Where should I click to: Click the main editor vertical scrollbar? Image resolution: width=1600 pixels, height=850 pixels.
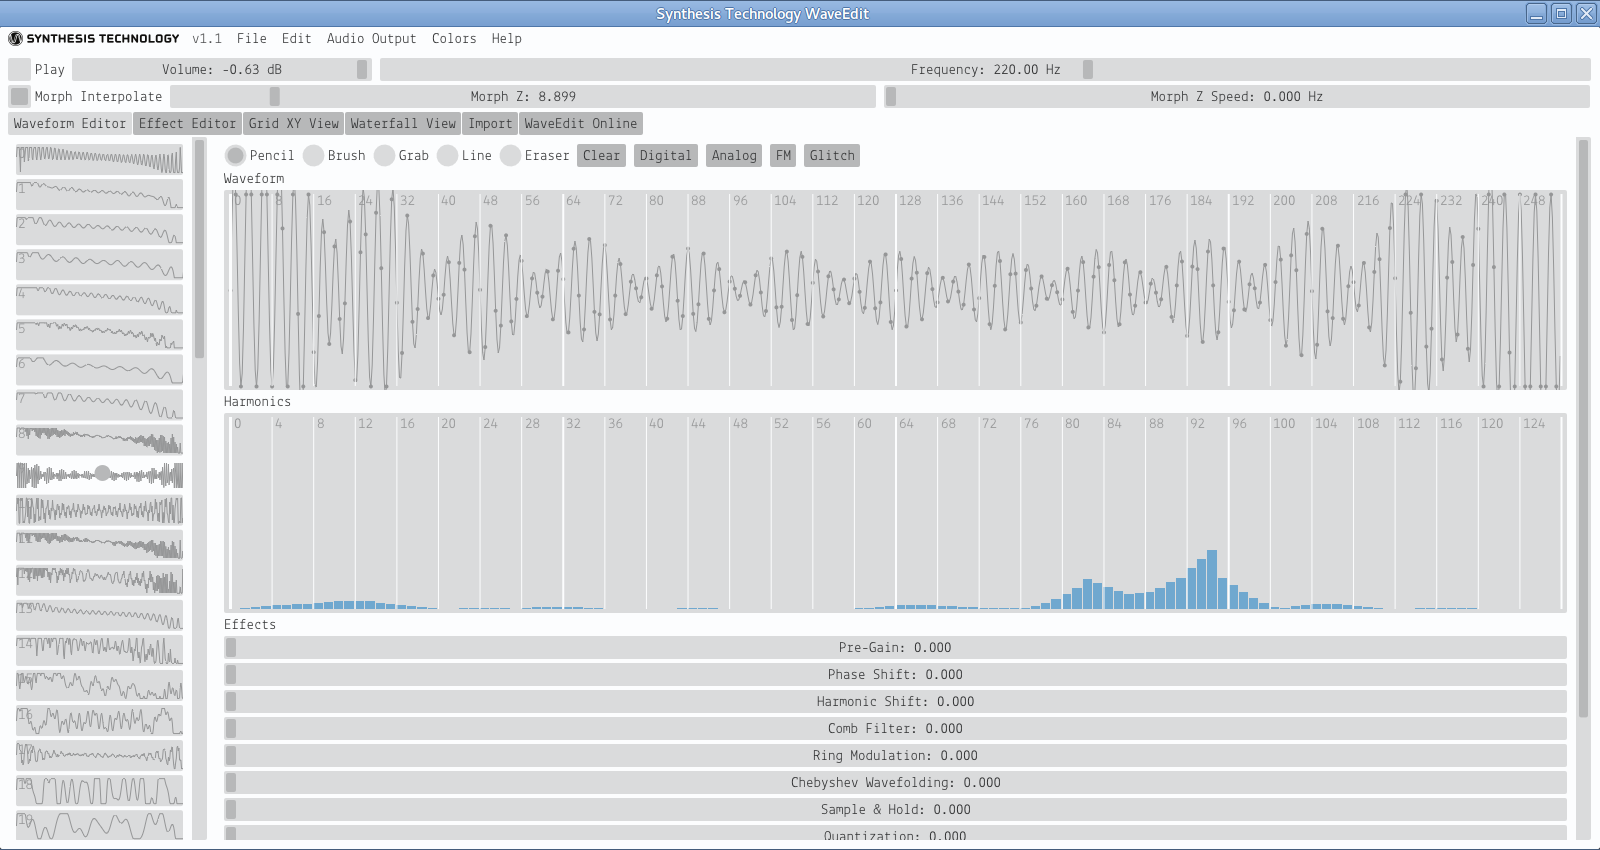point(1583,428)
